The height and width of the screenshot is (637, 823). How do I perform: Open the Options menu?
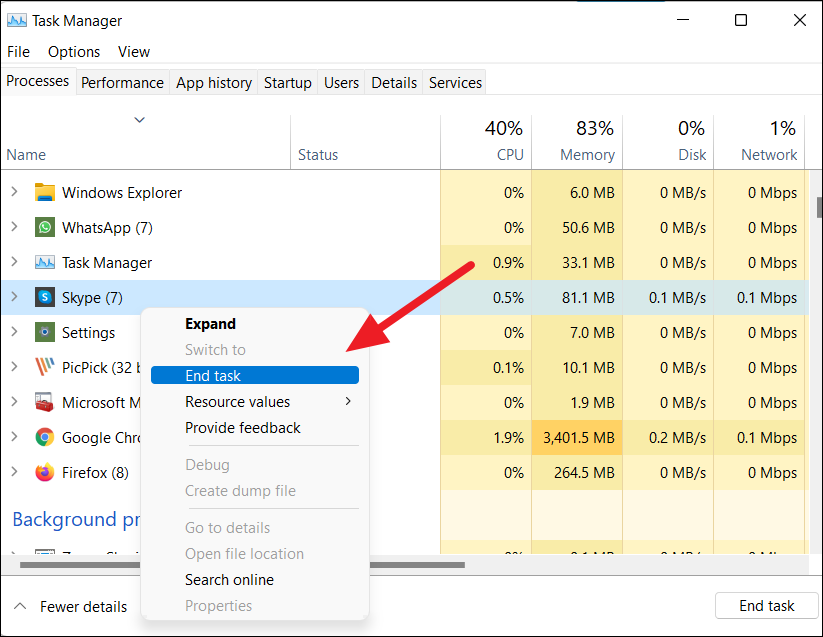click(x=74, y=52)
